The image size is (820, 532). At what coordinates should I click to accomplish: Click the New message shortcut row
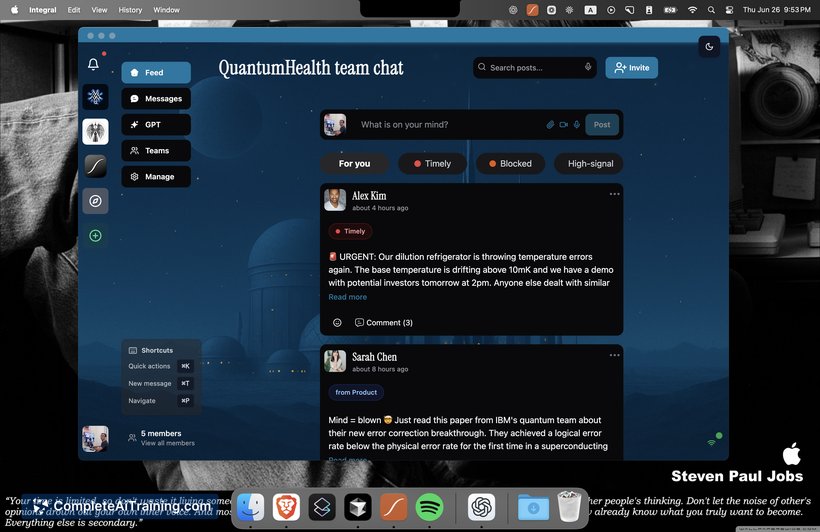click(x=160, y=383)
